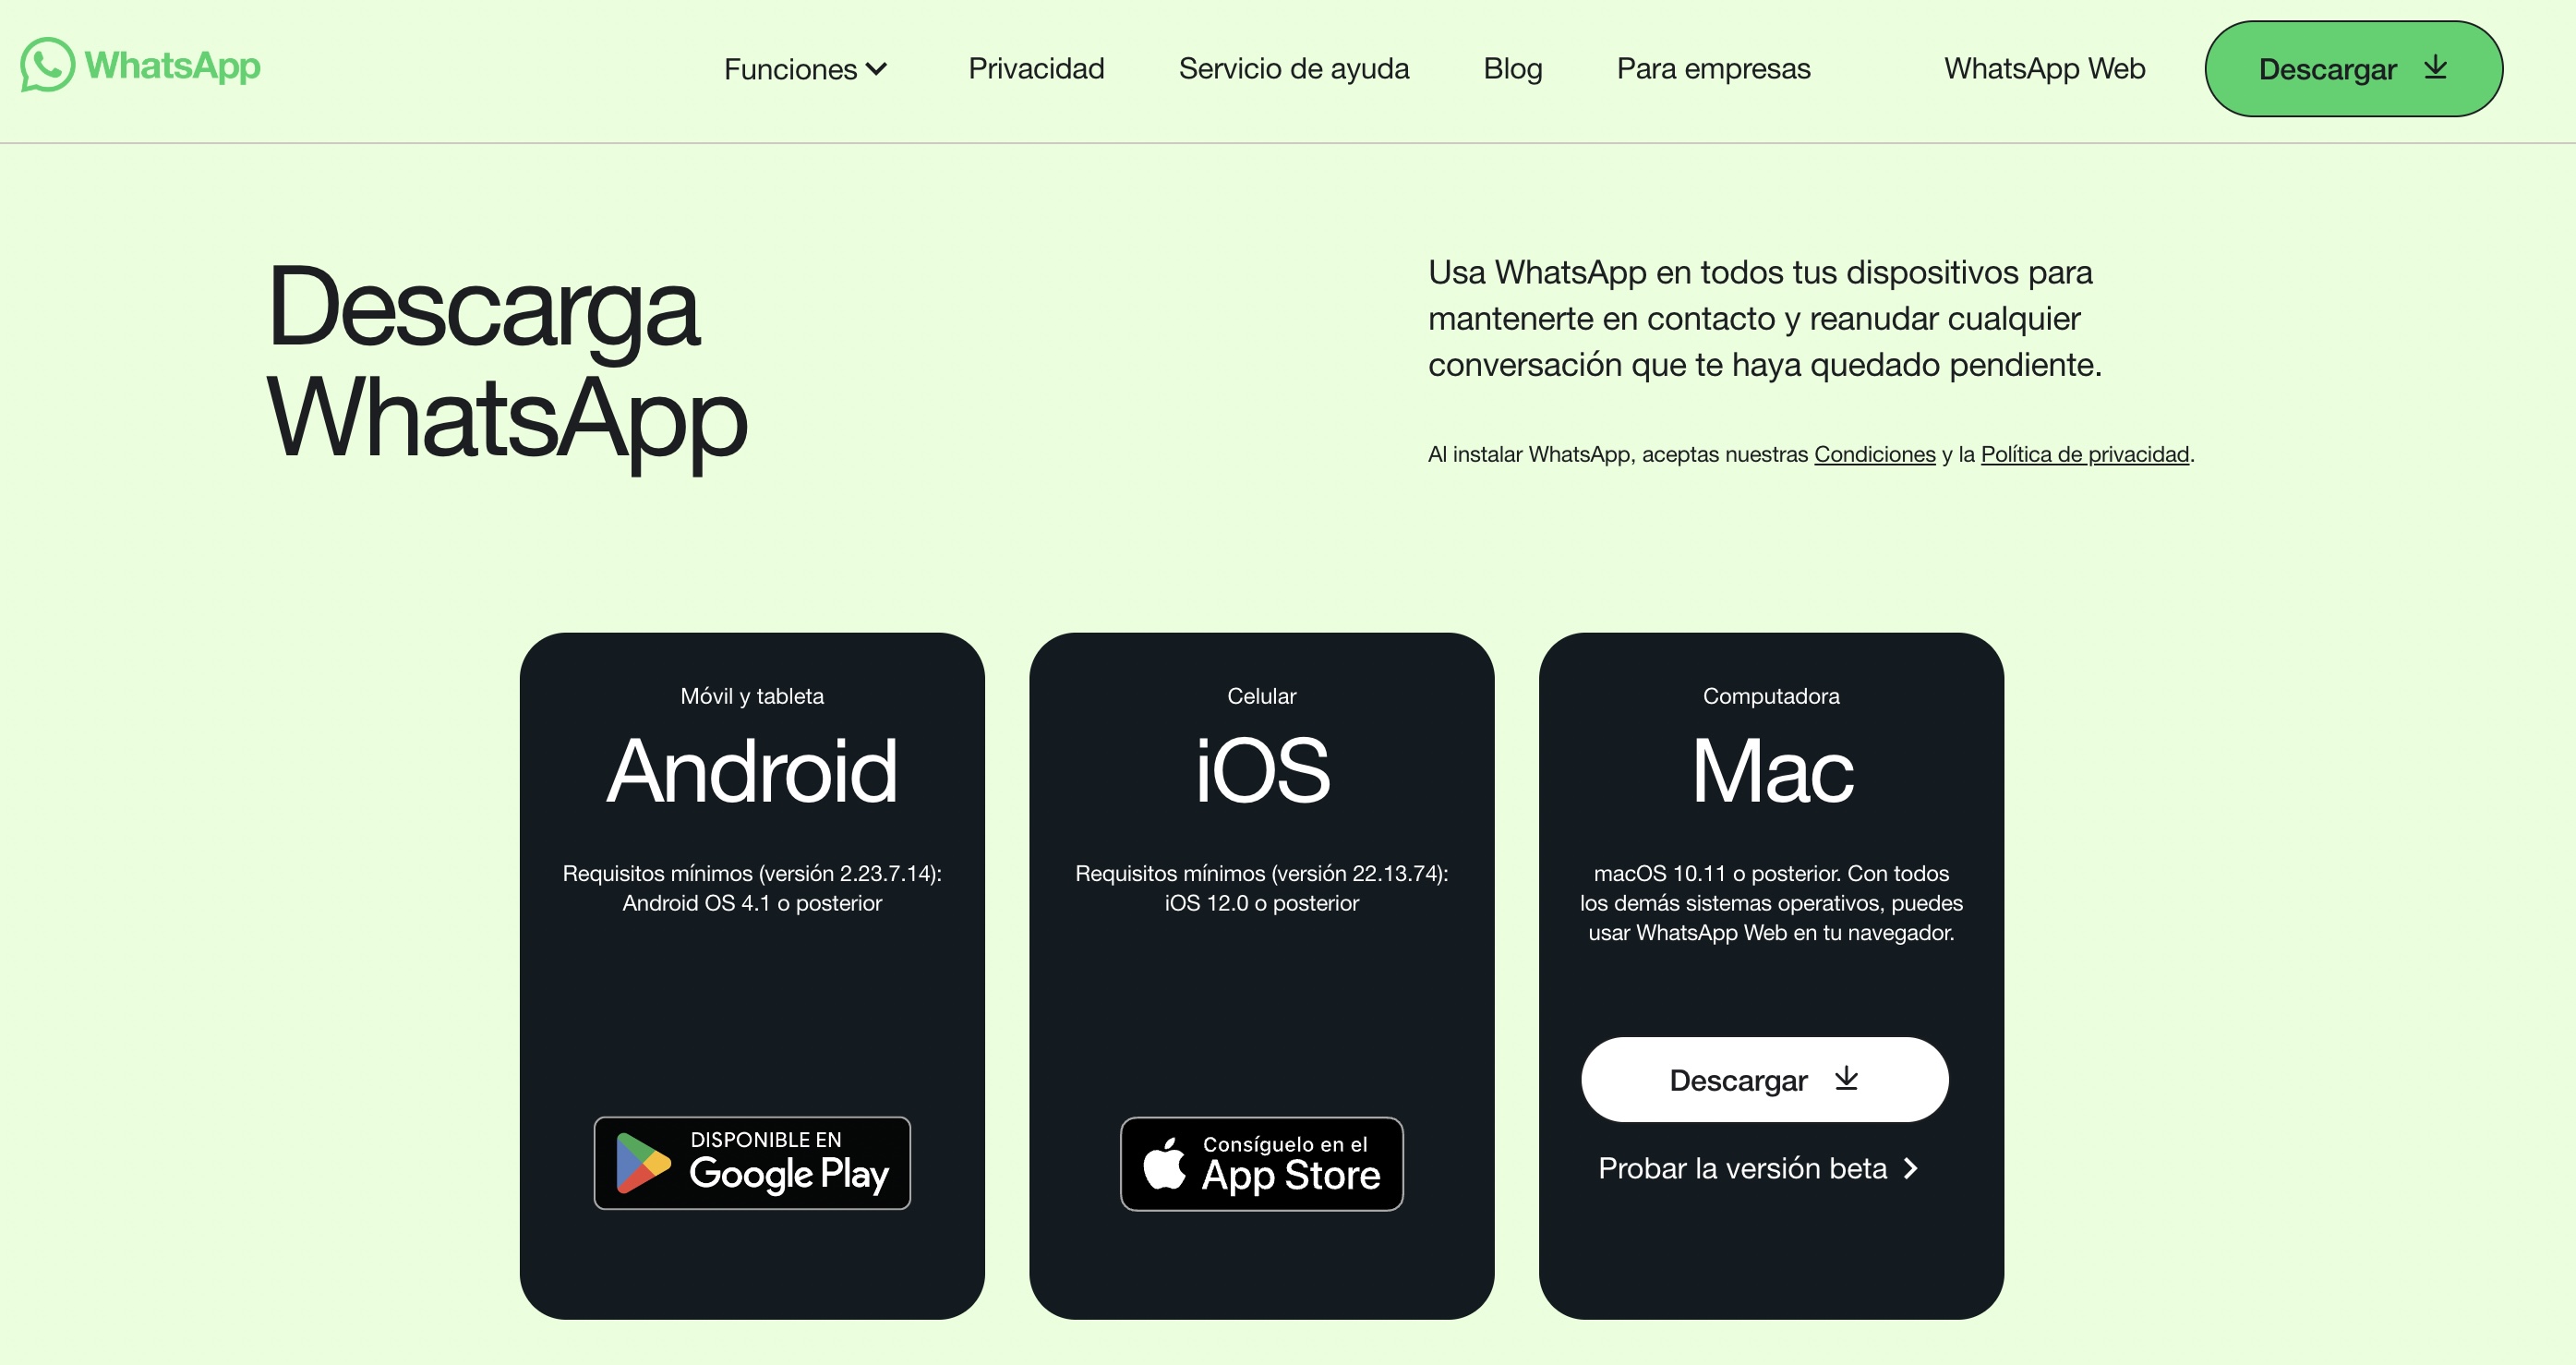Navigate to Blog section
Screen dimensions: 2576x1365
pos(1513,68)
